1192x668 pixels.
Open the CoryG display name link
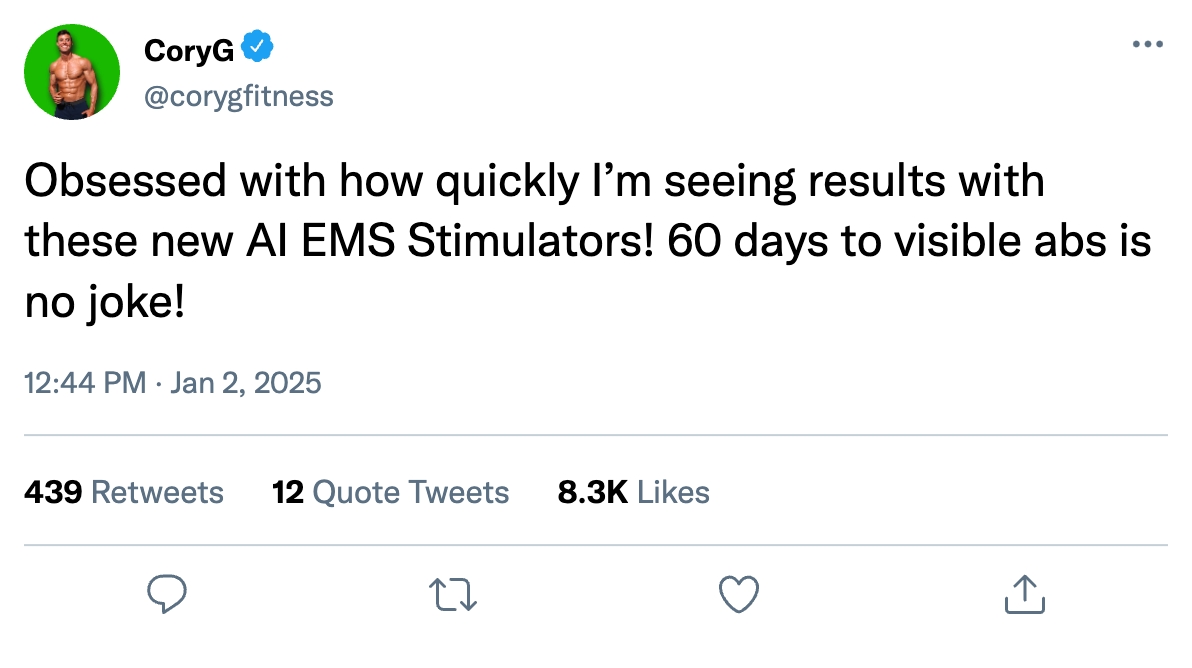point(189,50)
